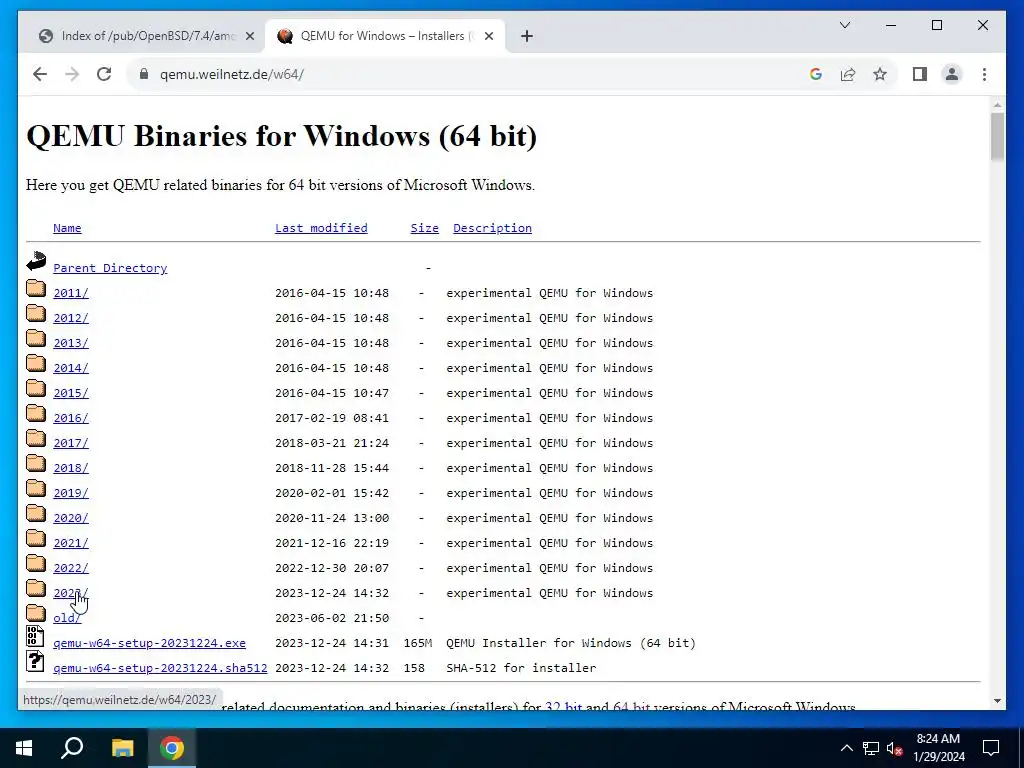This screenshot has width=1024, height=768.
Task: Open the old/ folder link
Action: [x=67, y=618]
